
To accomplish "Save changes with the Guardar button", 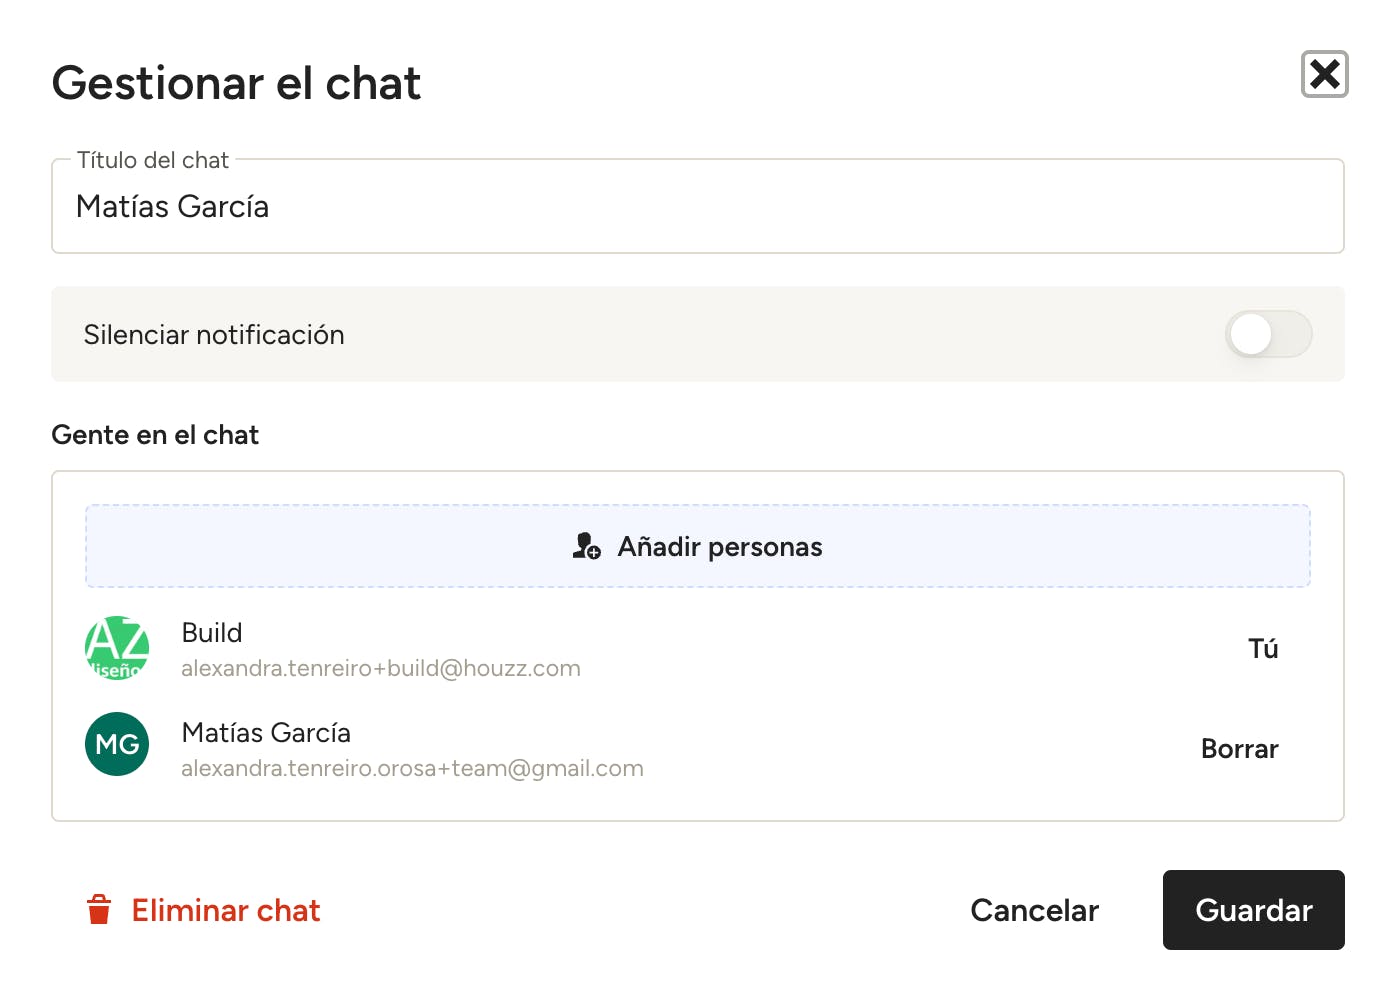I will (x=1253, y=910).
